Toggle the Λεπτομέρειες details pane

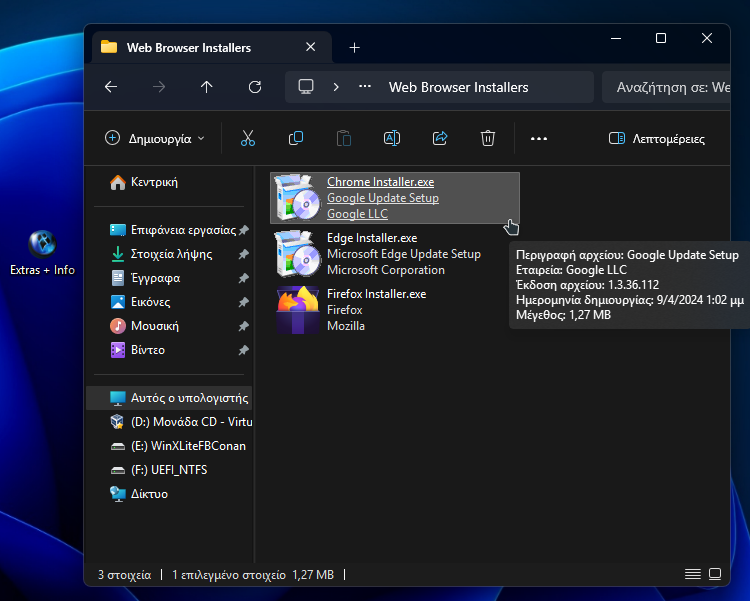pos(657,139)
